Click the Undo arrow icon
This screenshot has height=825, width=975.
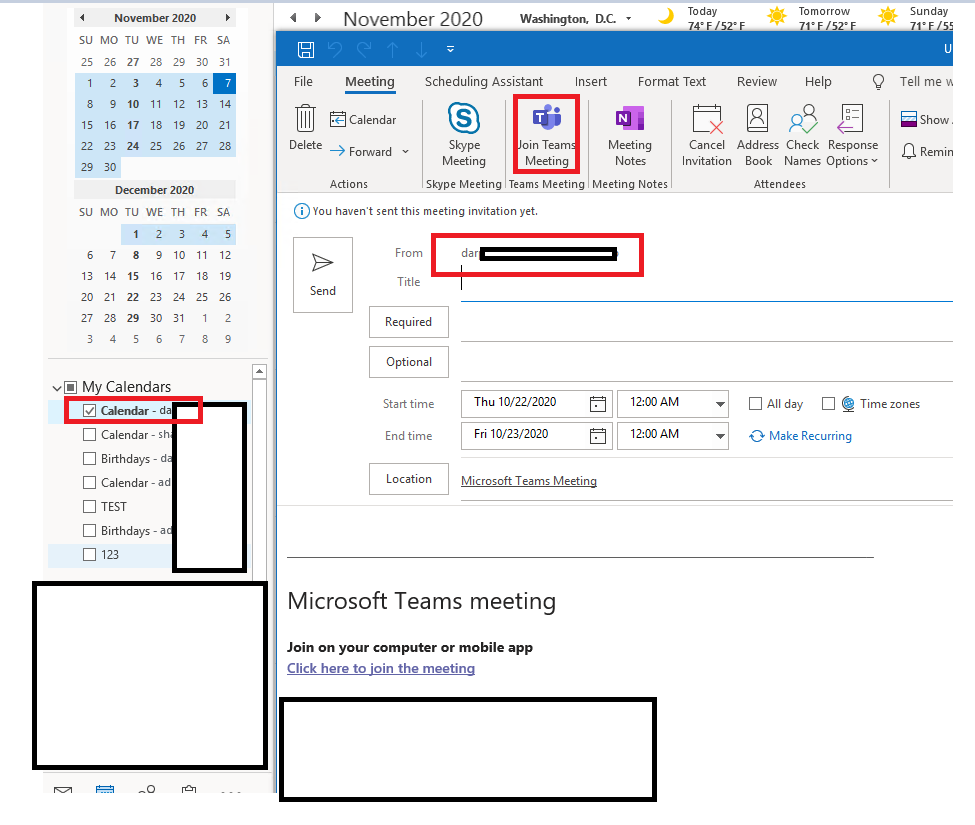point(335,49)
